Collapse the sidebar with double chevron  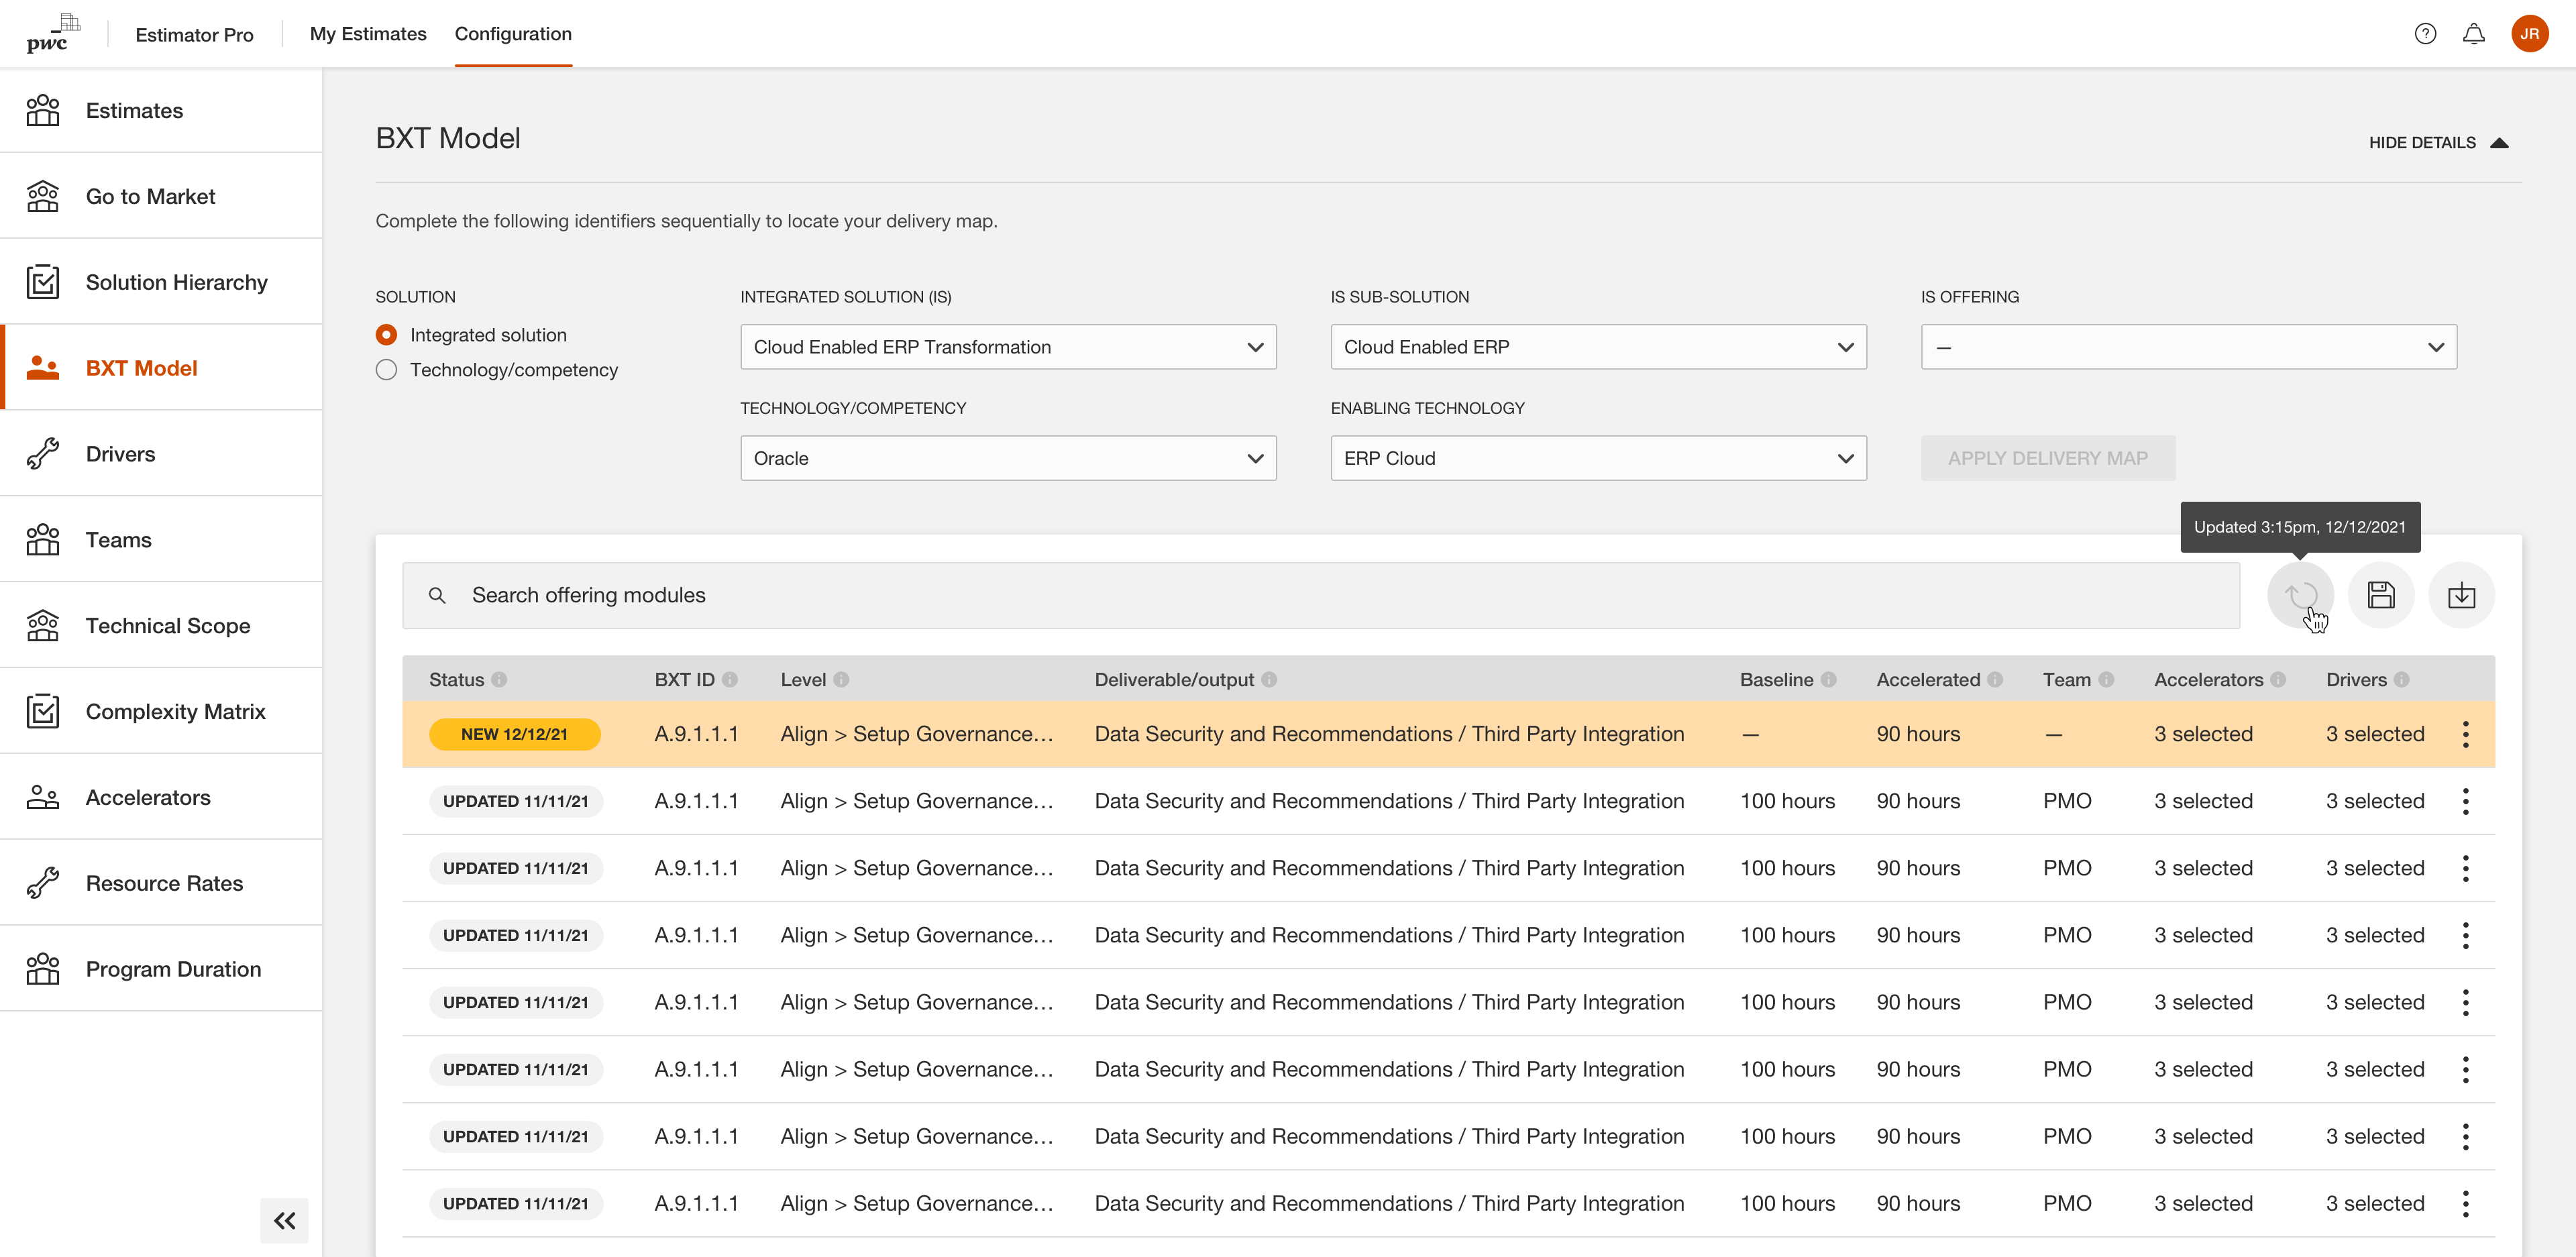[284, 1220]
